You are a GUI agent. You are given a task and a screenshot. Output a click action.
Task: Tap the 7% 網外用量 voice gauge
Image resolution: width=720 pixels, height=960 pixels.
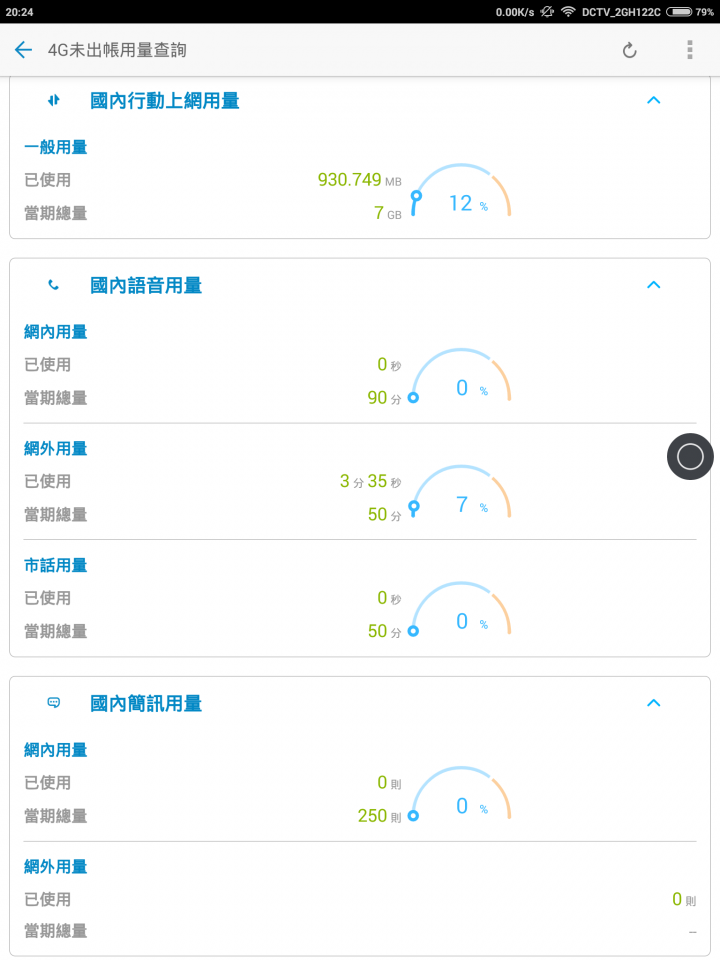point(461,492)
